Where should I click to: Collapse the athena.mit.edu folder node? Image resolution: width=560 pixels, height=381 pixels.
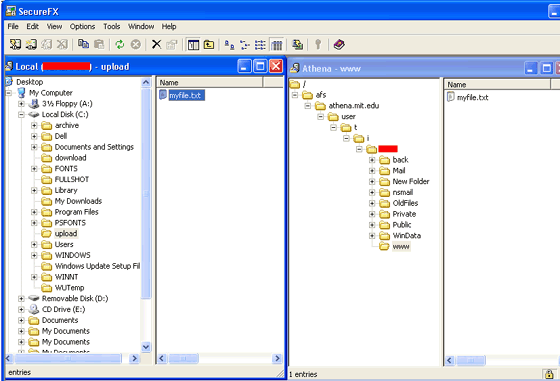click(x=308, y=106)
